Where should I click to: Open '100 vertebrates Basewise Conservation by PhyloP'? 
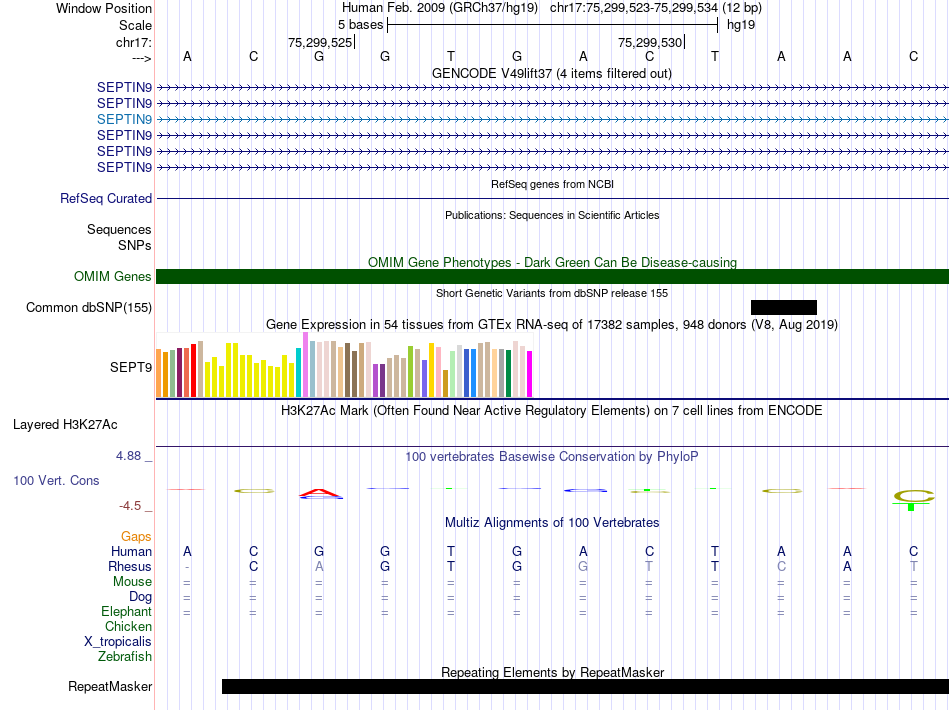[551, 456]
